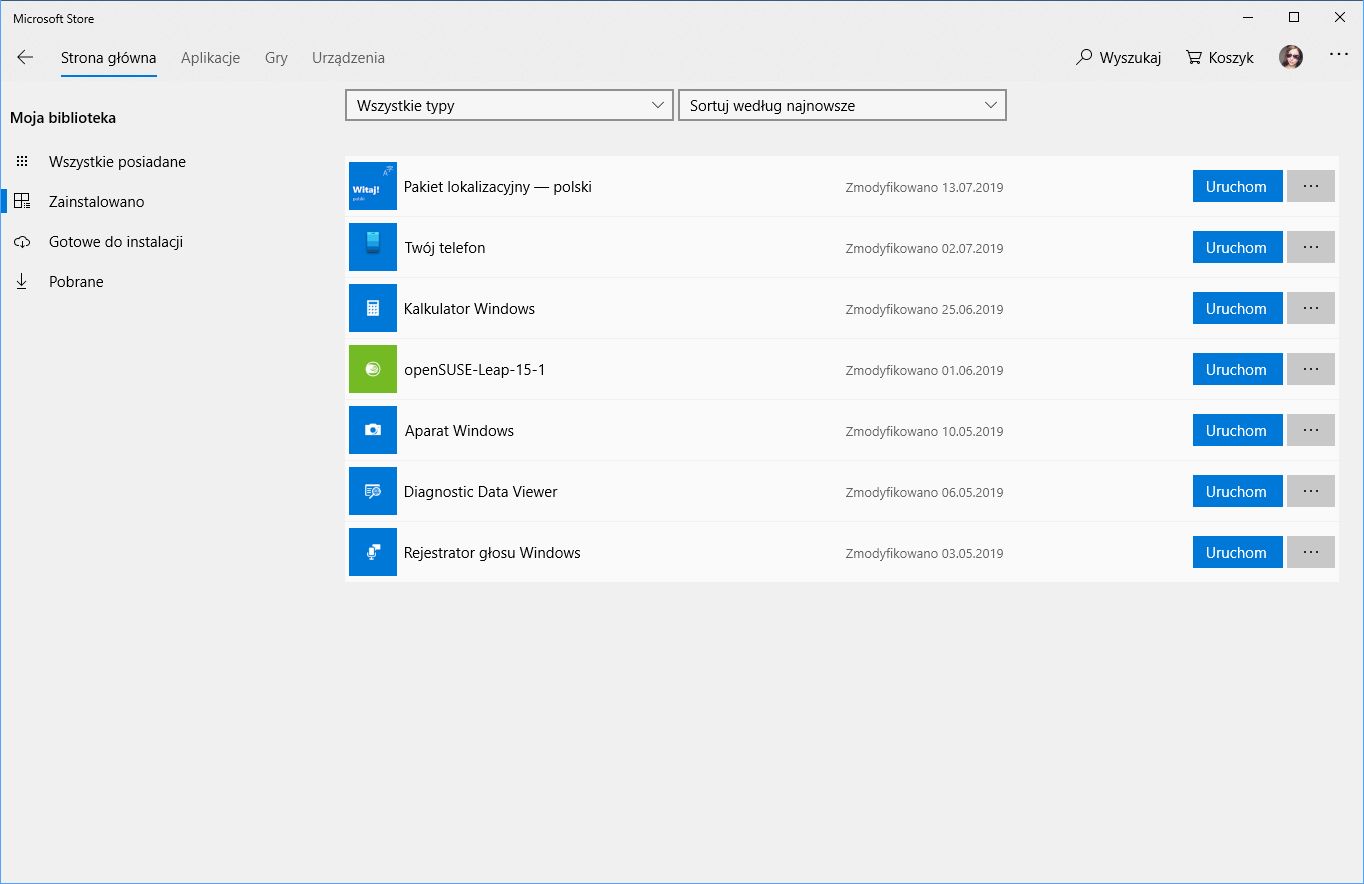Click the 'openSUSE-Leap-15-1' app name

474,370
